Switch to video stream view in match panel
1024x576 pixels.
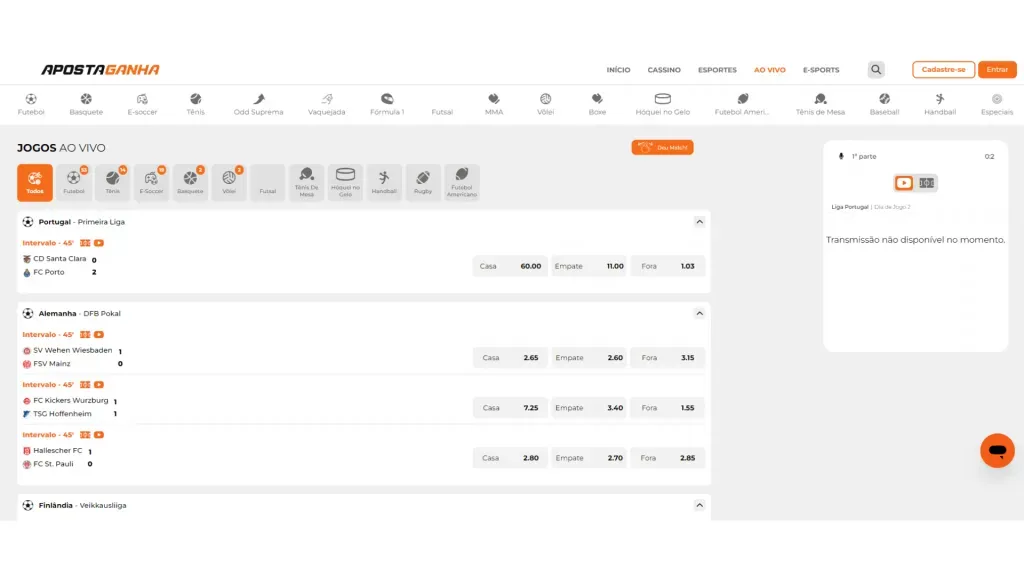903,183
